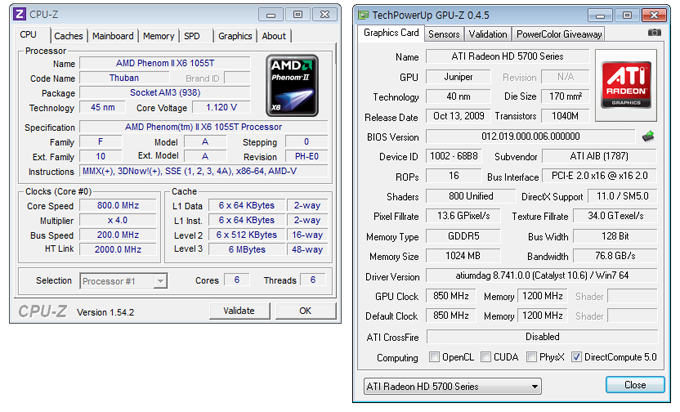
Task: Click the Pixel Fillrate 13.6 GPixel/s value
Action: point(463,216)
